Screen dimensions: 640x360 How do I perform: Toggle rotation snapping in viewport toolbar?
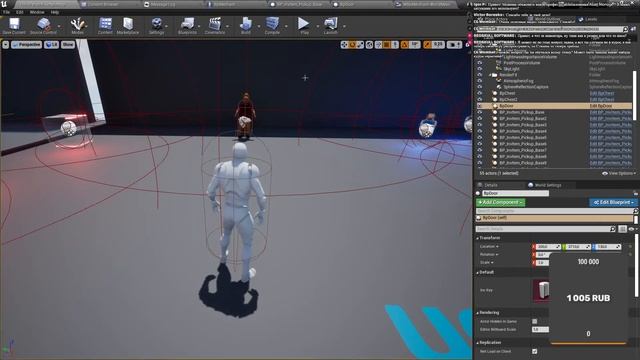point(405,44)
